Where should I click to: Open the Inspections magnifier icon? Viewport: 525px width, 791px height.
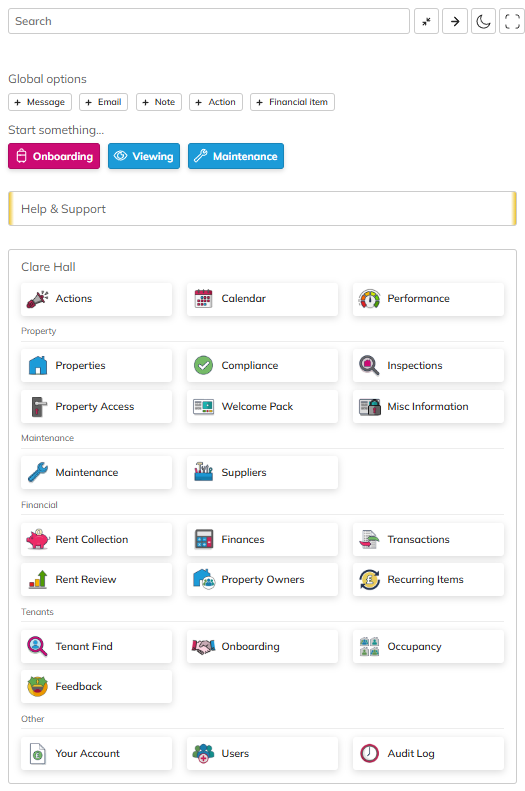coord(369,365)
